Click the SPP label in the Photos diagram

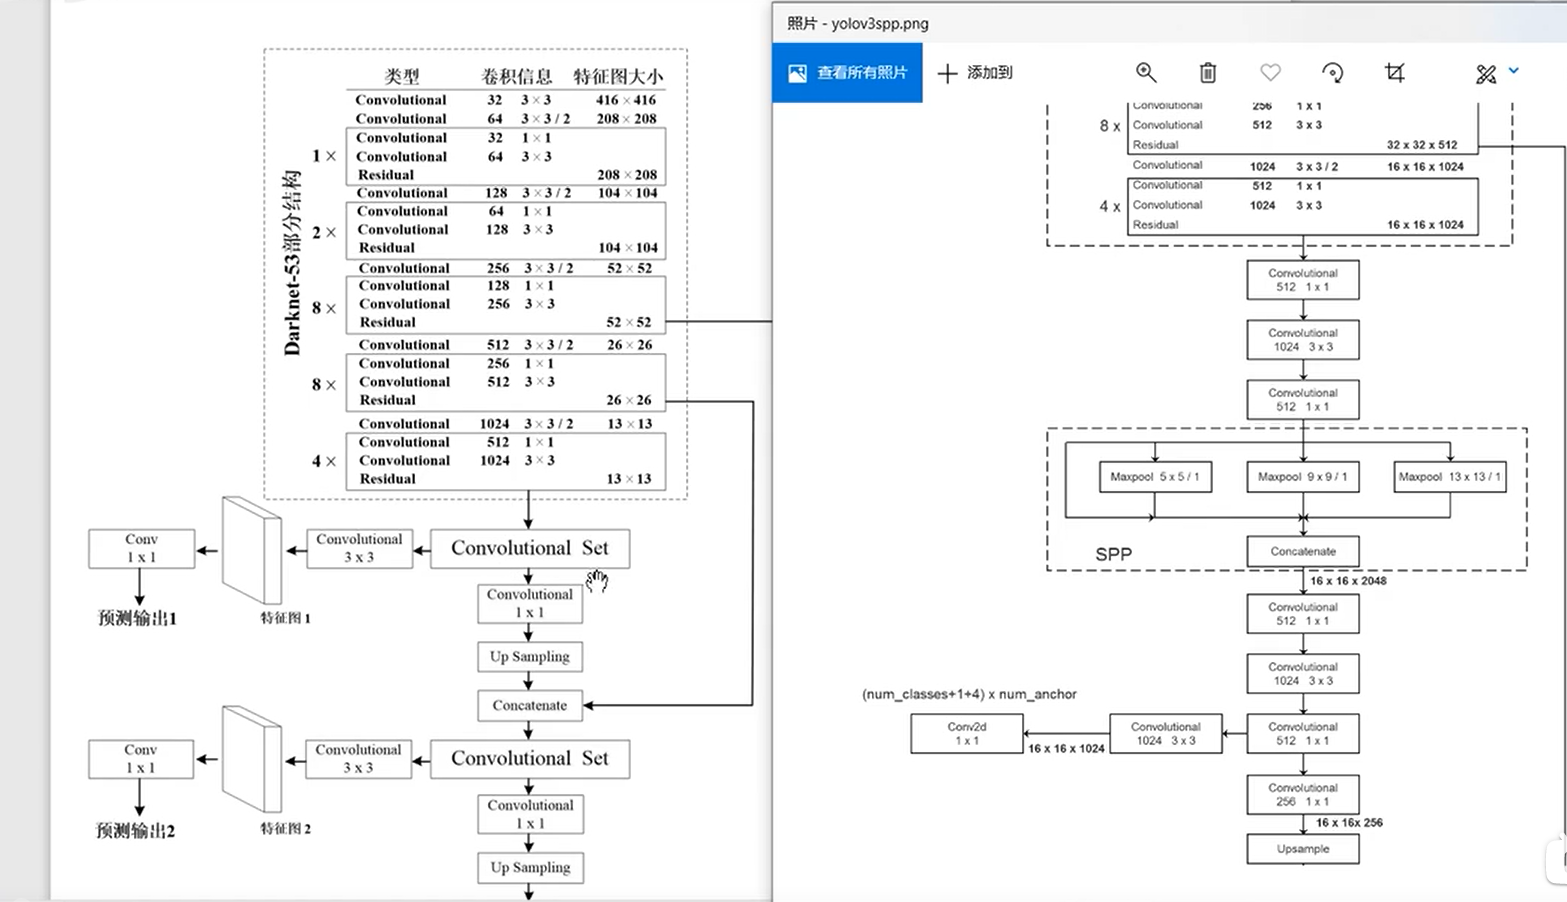point(1113,554)
